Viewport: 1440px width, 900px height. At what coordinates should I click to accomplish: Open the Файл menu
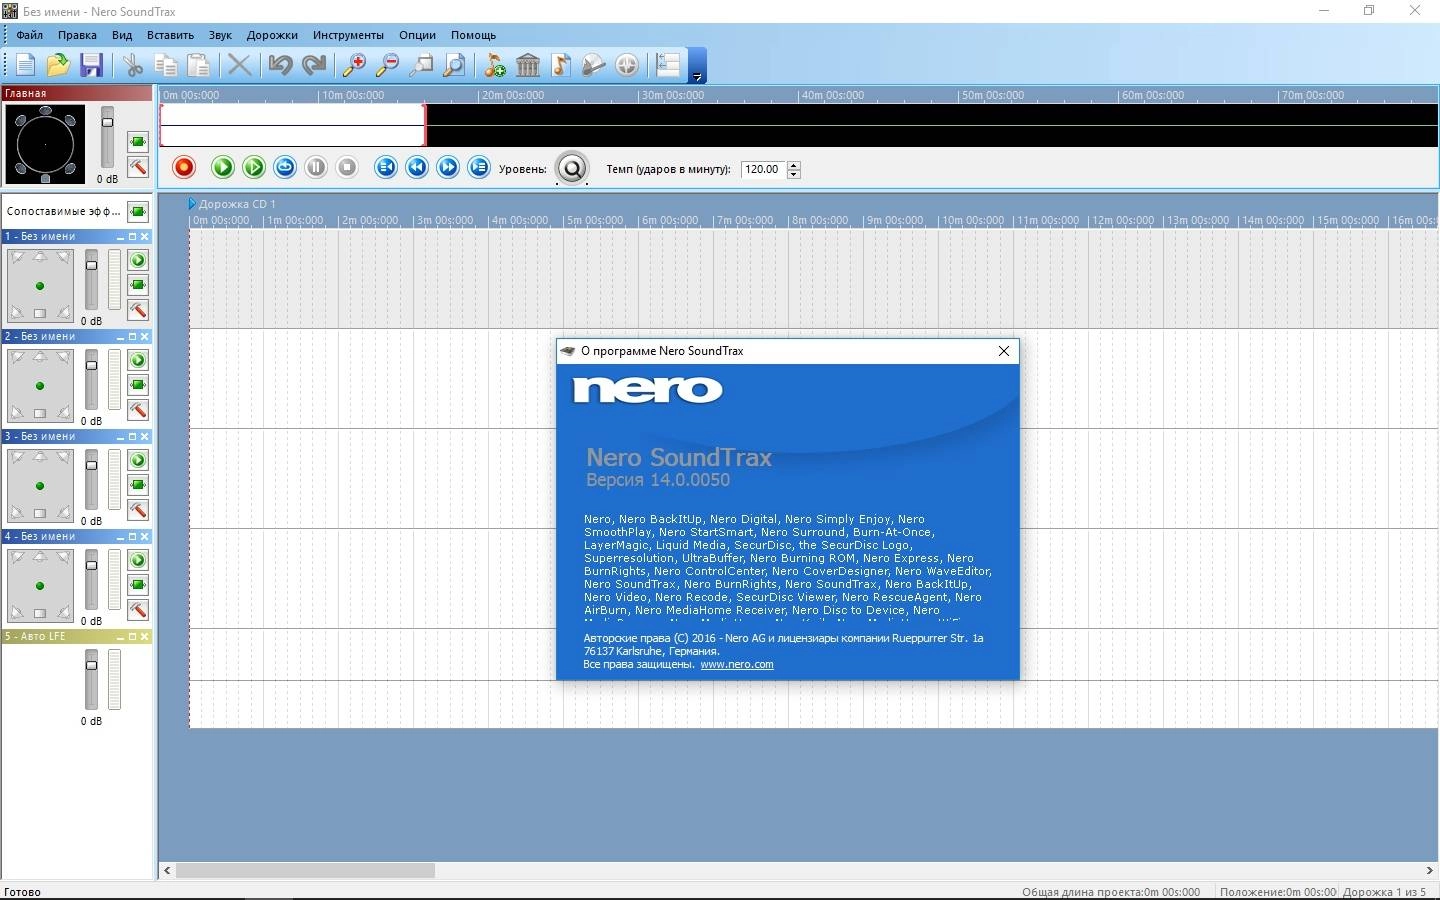[29, 35]
